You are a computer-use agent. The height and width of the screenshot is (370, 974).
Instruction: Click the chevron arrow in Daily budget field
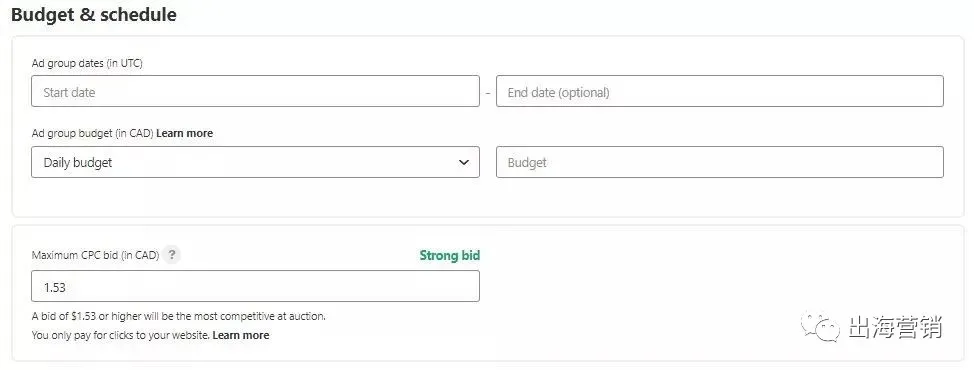click(463, 162)
